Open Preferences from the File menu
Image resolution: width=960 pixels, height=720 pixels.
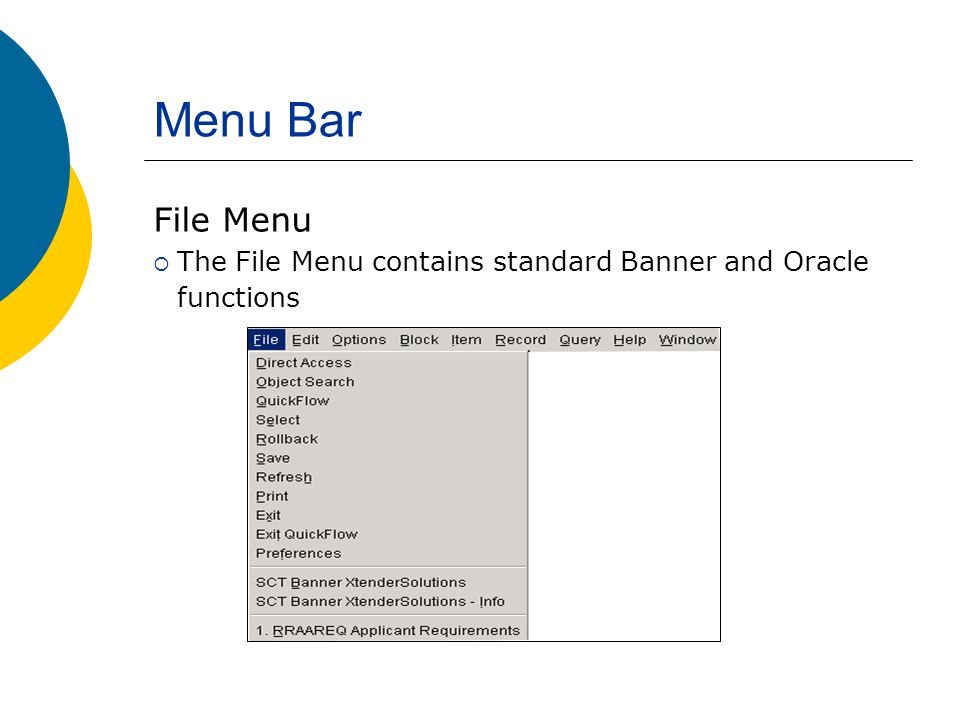pos(388,553)
